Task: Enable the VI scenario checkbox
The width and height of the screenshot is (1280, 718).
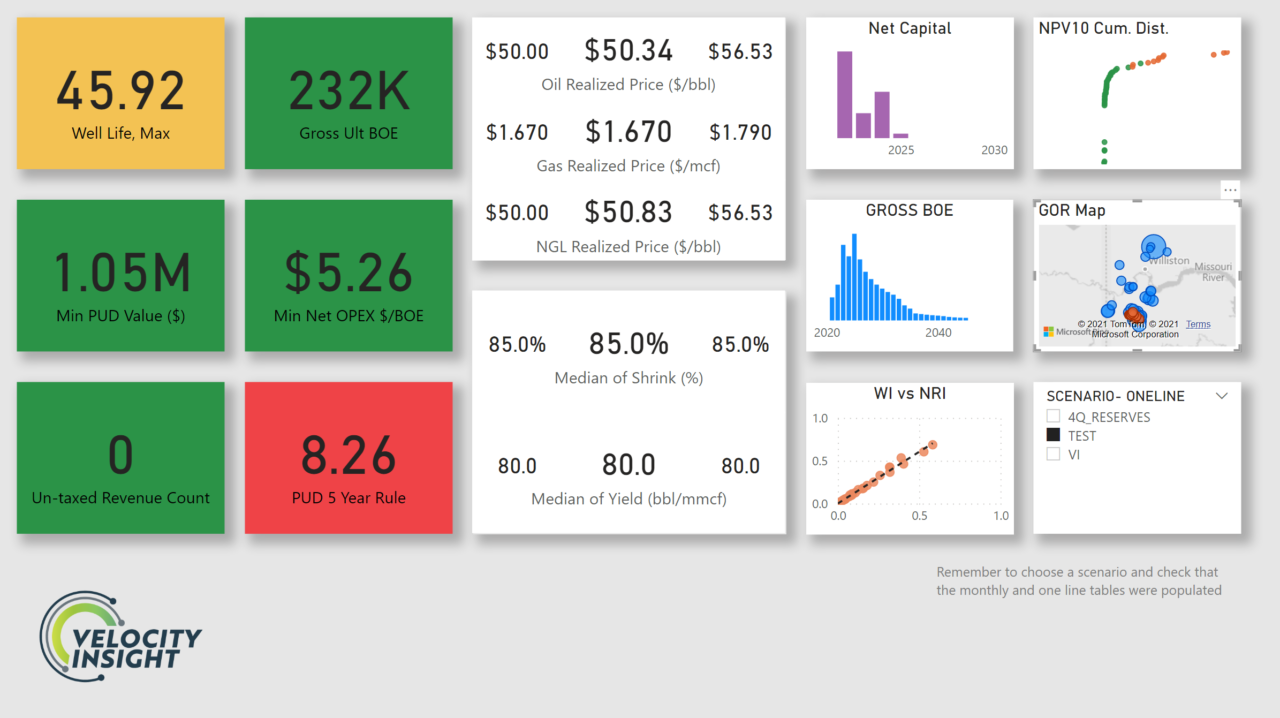Action: coord(1052,454)
